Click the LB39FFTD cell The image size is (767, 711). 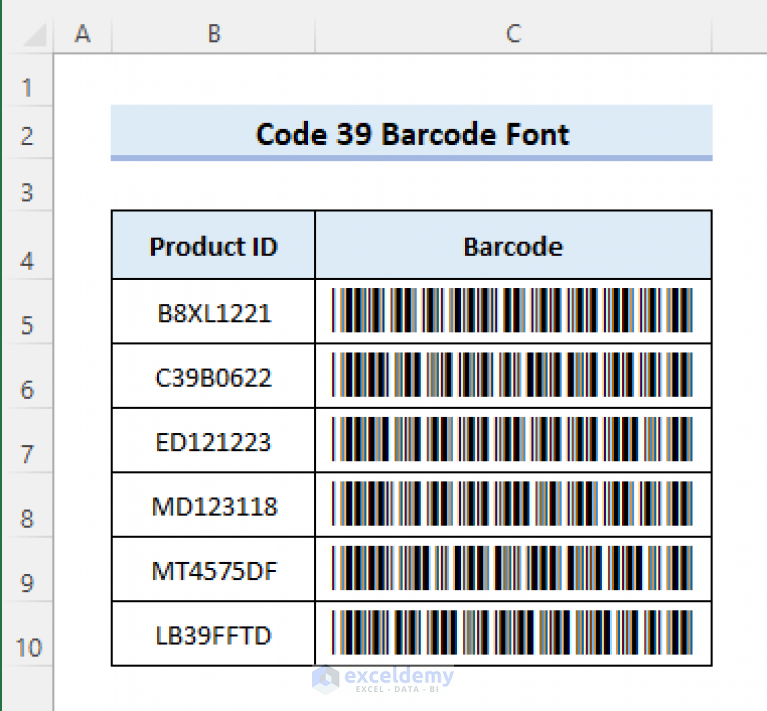pos(213,634)
